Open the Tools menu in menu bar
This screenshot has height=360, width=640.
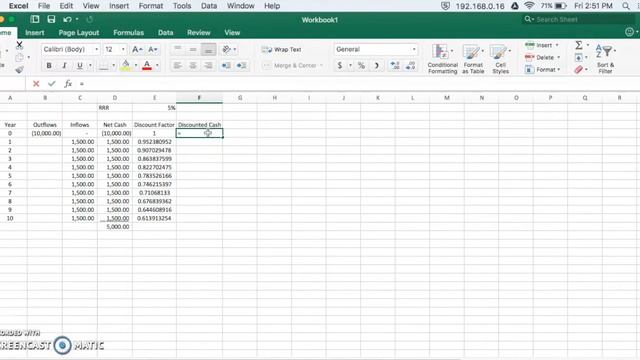[182, 6]
